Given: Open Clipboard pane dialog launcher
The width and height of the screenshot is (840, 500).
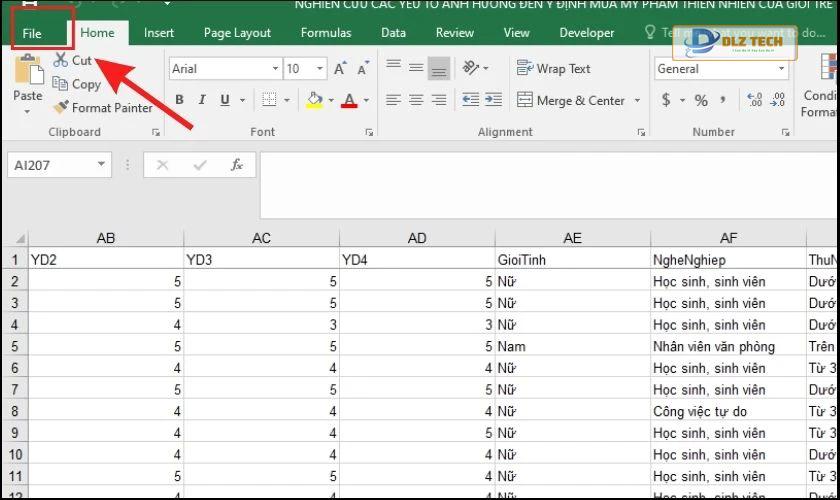Looking at the screenshot, I should click(x=156, y=132).
